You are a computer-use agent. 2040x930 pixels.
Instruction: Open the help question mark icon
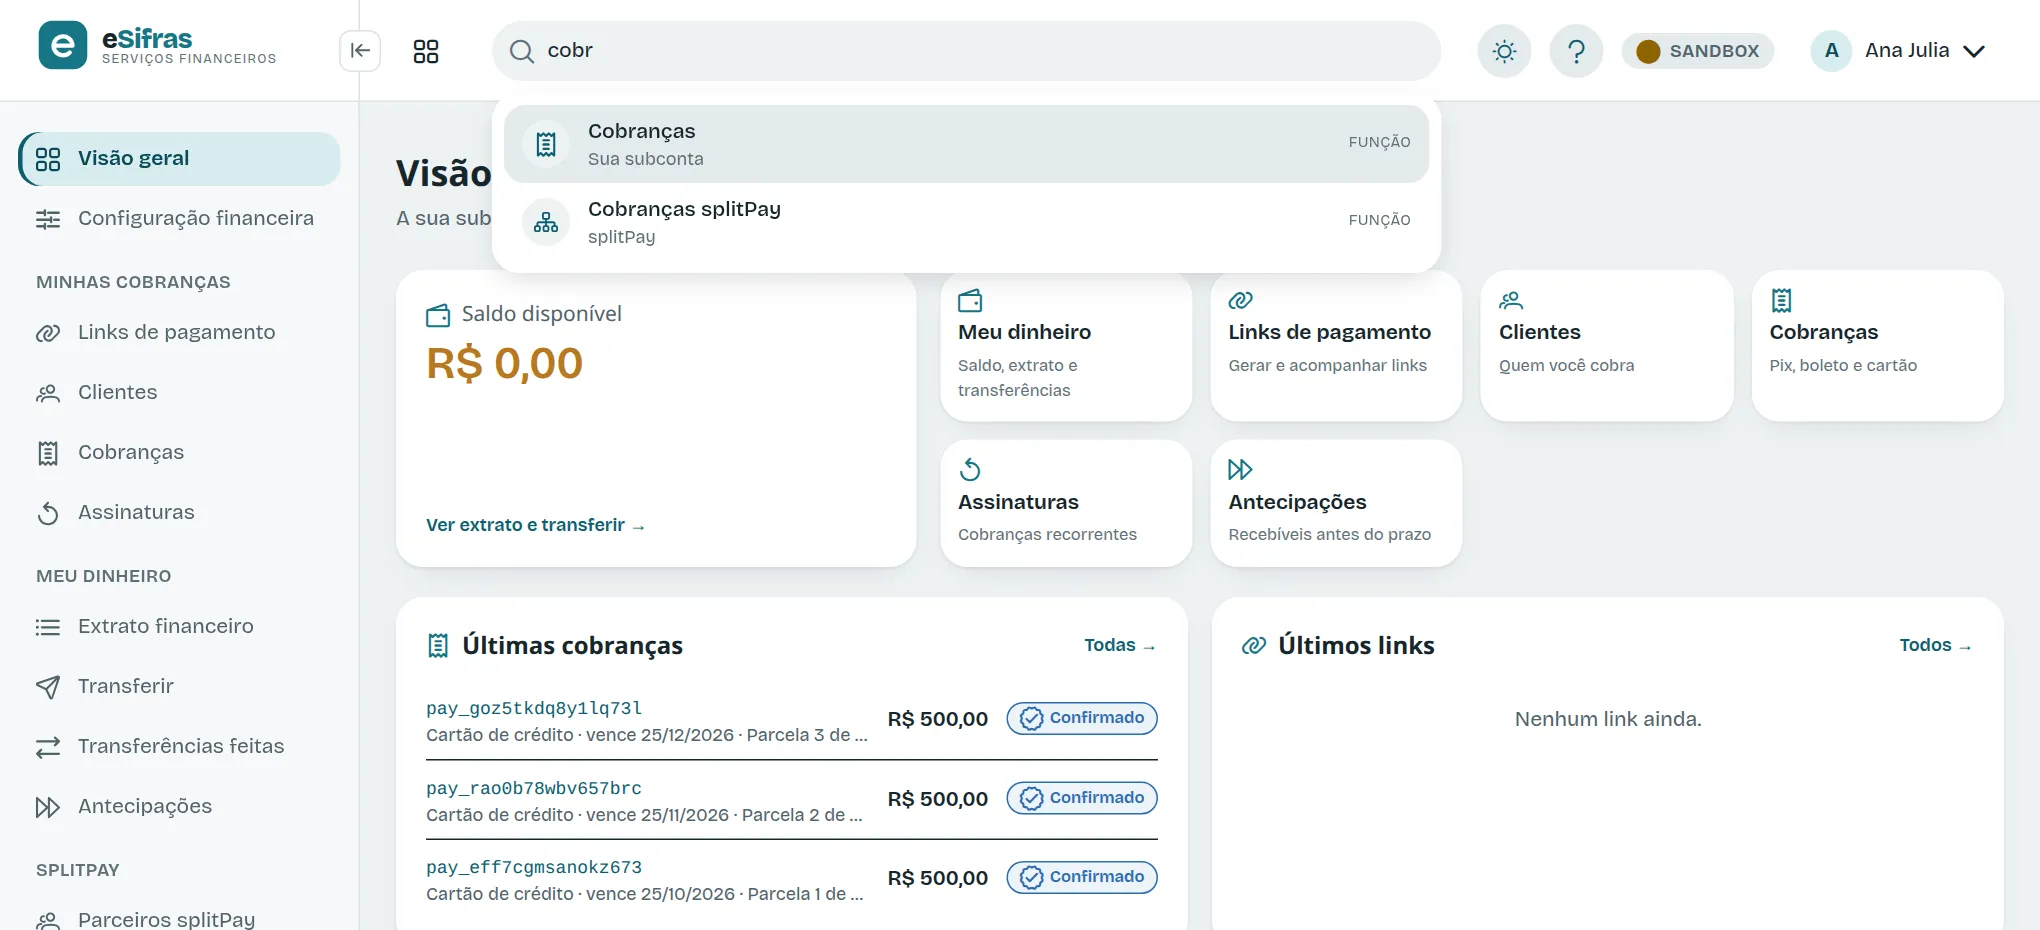1576,51
